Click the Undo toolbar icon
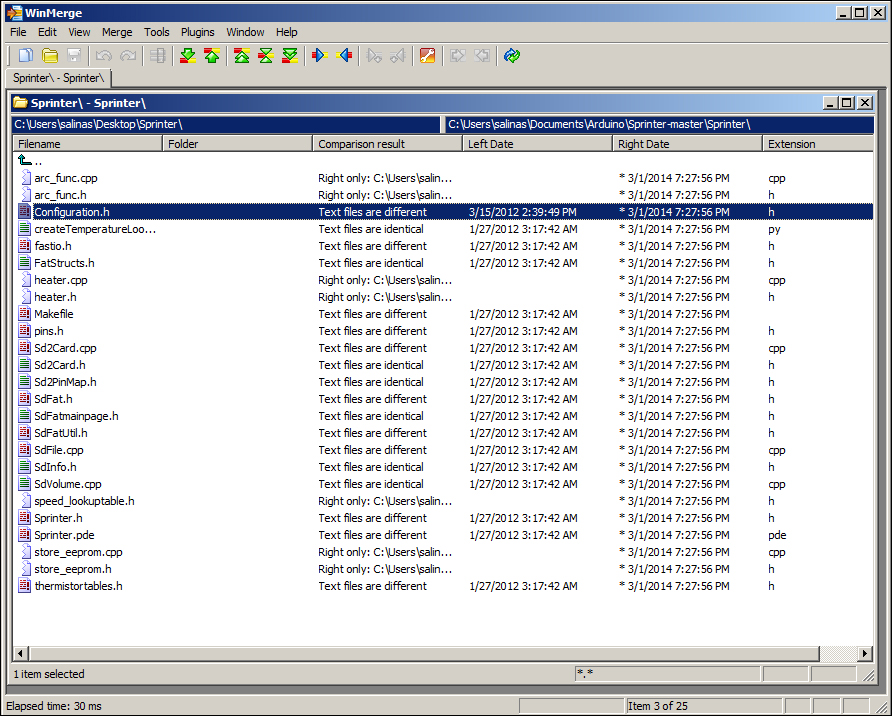The height and width of the screenshot is (716, 892). (x=104, y=56)
